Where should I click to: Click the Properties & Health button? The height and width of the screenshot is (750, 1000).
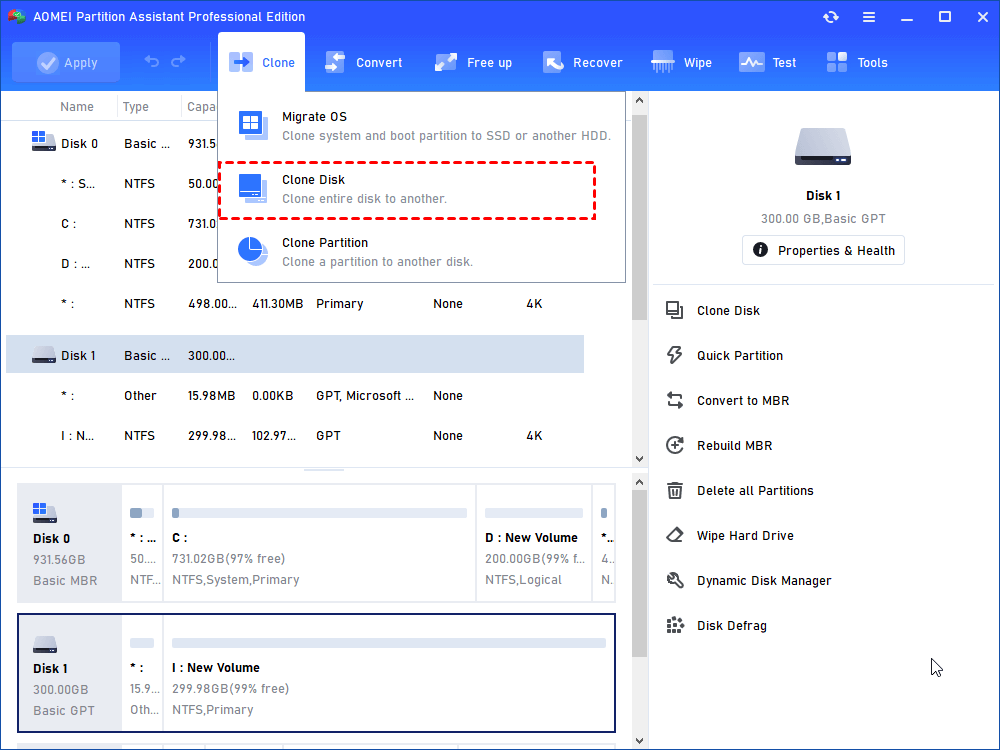click(x=823, y=250)
